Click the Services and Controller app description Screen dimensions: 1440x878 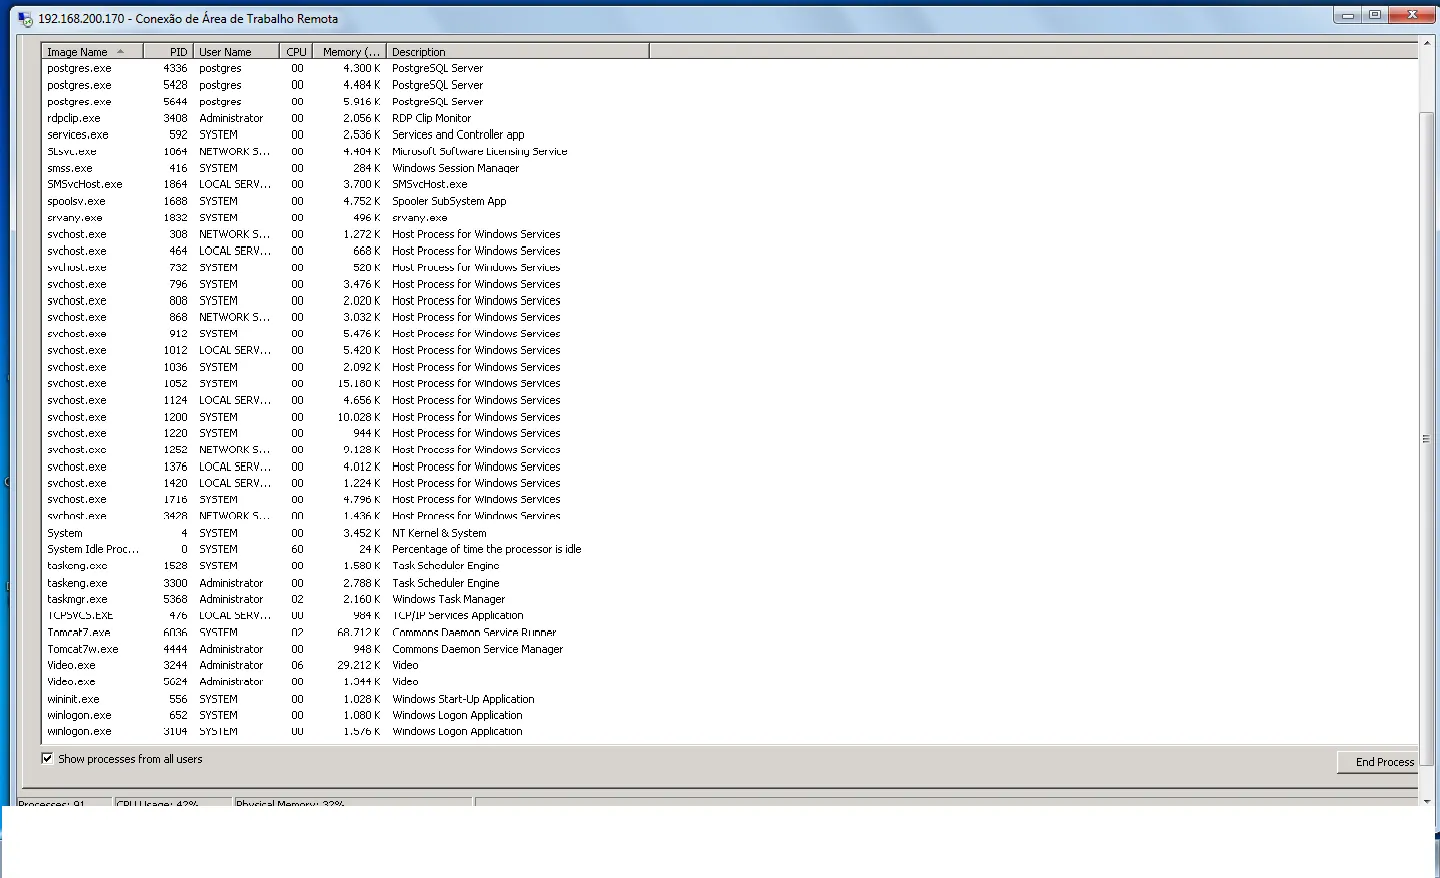[458, 135]
